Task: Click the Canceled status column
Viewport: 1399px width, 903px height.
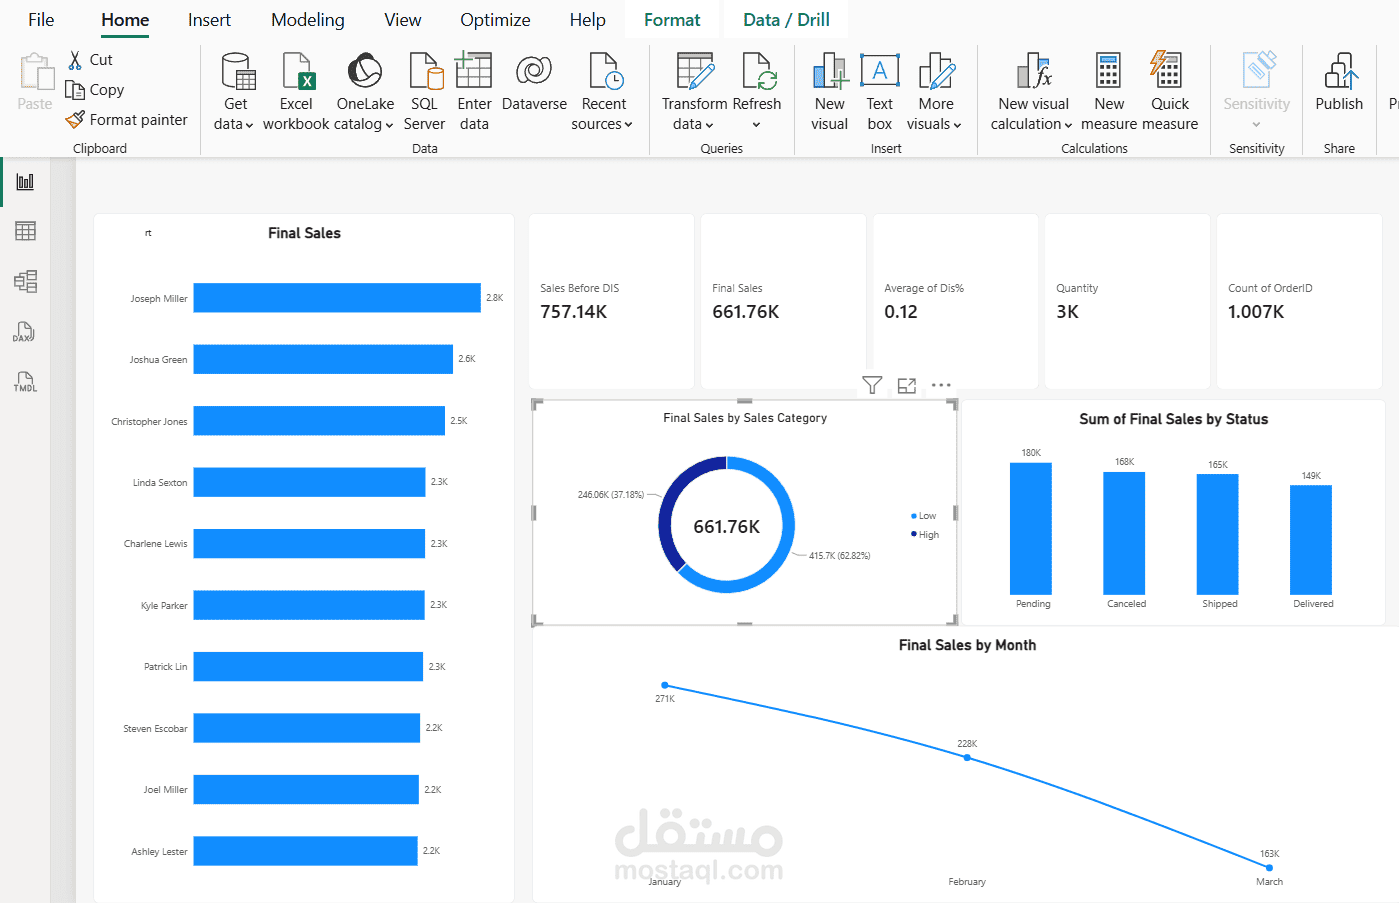Action: point(1124,534)
